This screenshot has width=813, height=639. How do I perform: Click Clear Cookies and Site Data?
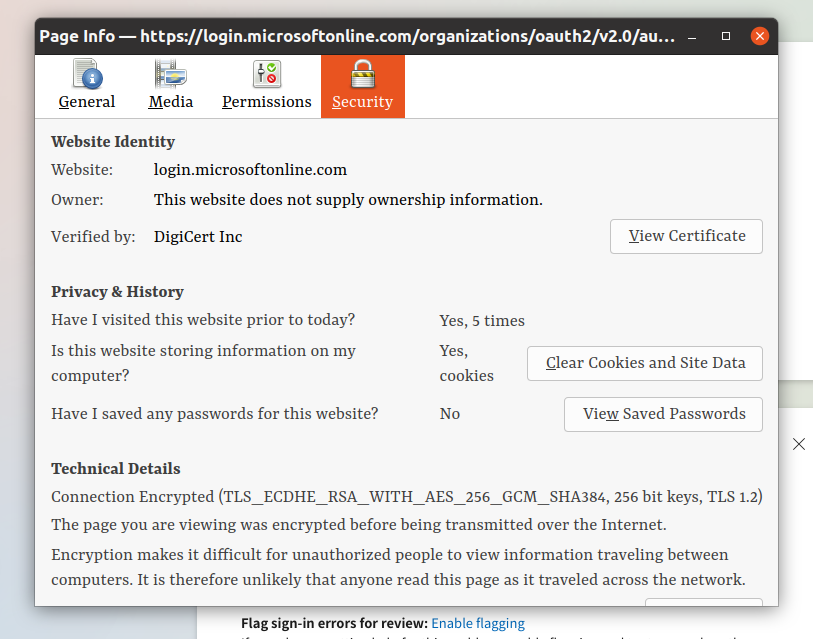coord(645,363)
